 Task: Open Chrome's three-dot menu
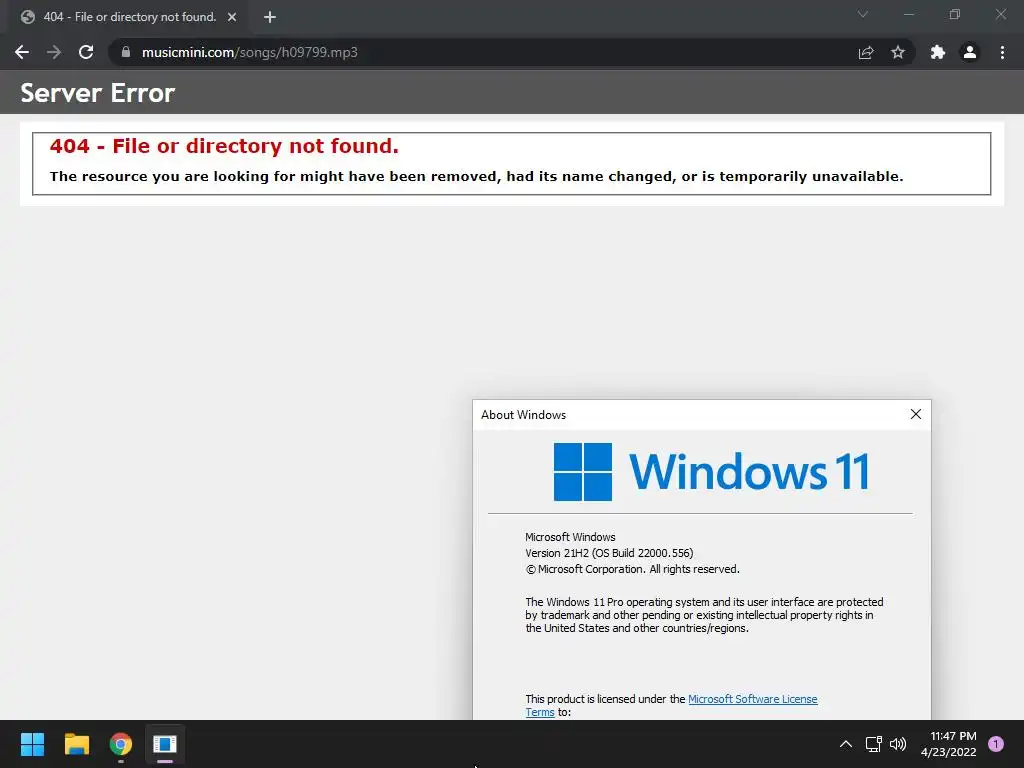point(1002,52)
